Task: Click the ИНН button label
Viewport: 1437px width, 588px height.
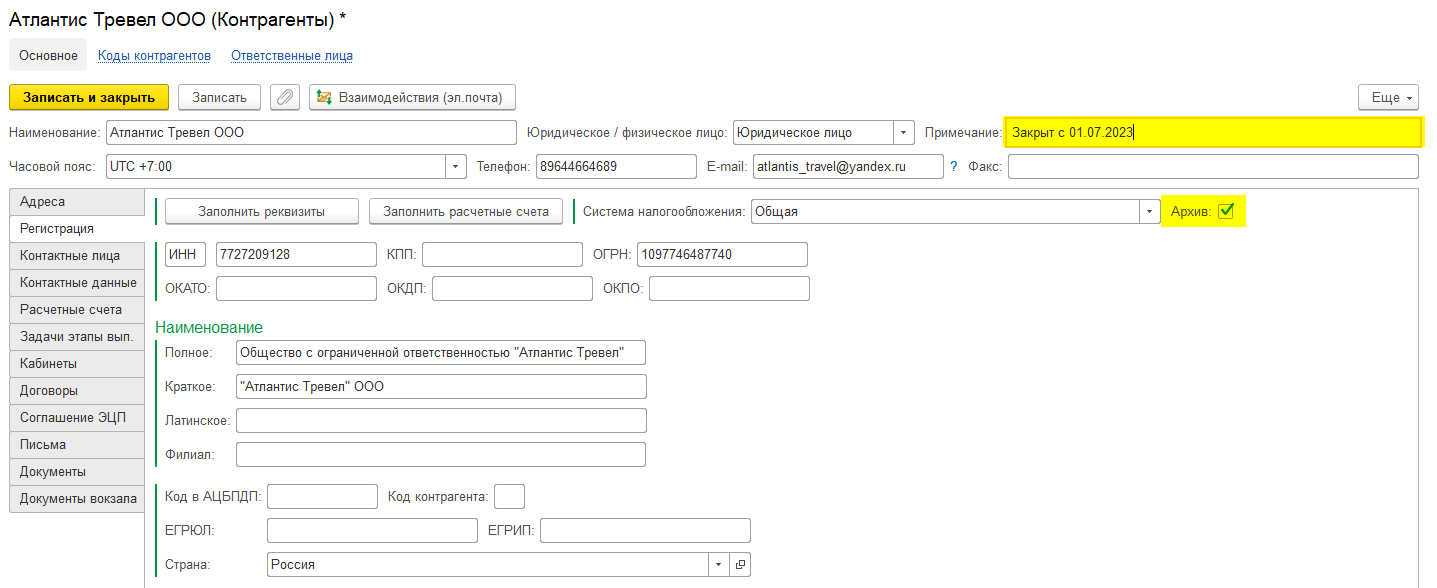Action: (184, 255)
